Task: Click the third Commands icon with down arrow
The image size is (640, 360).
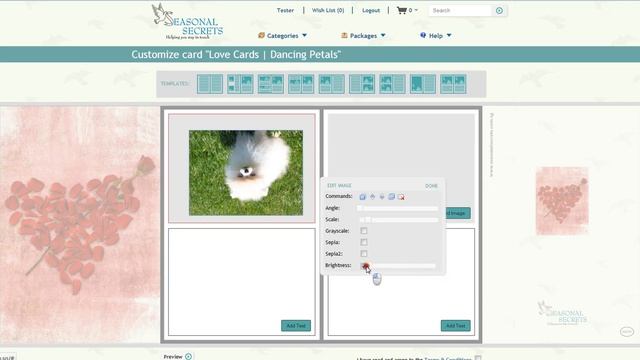Action: (x=382, y=197)
